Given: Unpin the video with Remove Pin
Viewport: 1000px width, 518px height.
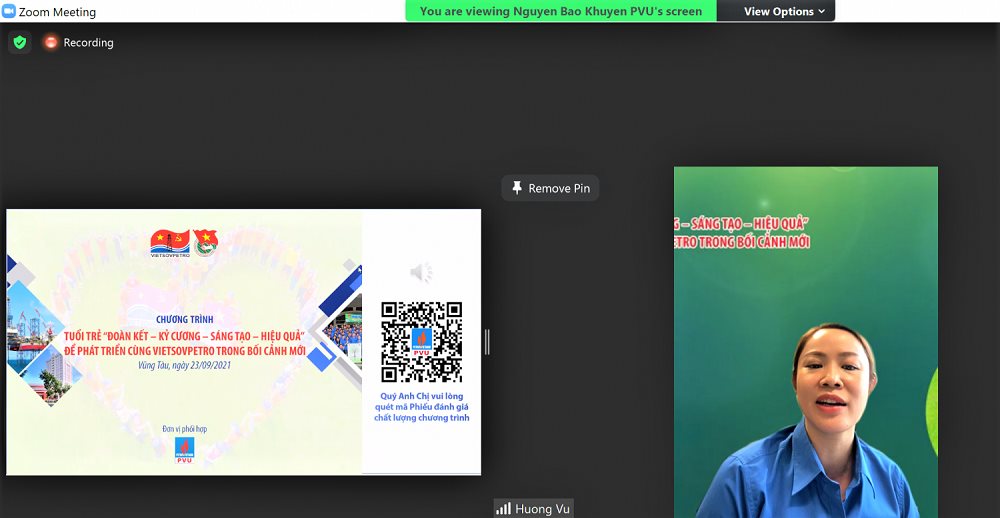Looking at the screenshot, I should click(550, 188).
